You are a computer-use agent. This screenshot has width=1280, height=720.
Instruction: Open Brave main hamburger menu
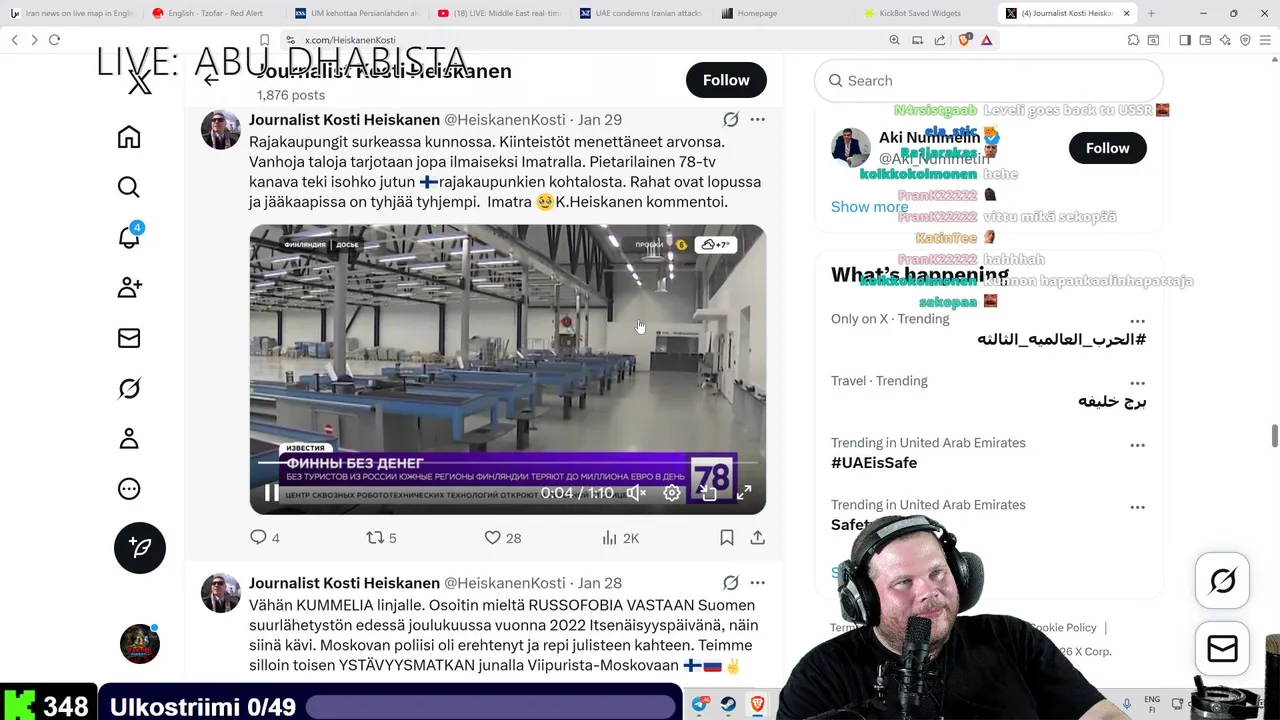tap(1265, 40)
